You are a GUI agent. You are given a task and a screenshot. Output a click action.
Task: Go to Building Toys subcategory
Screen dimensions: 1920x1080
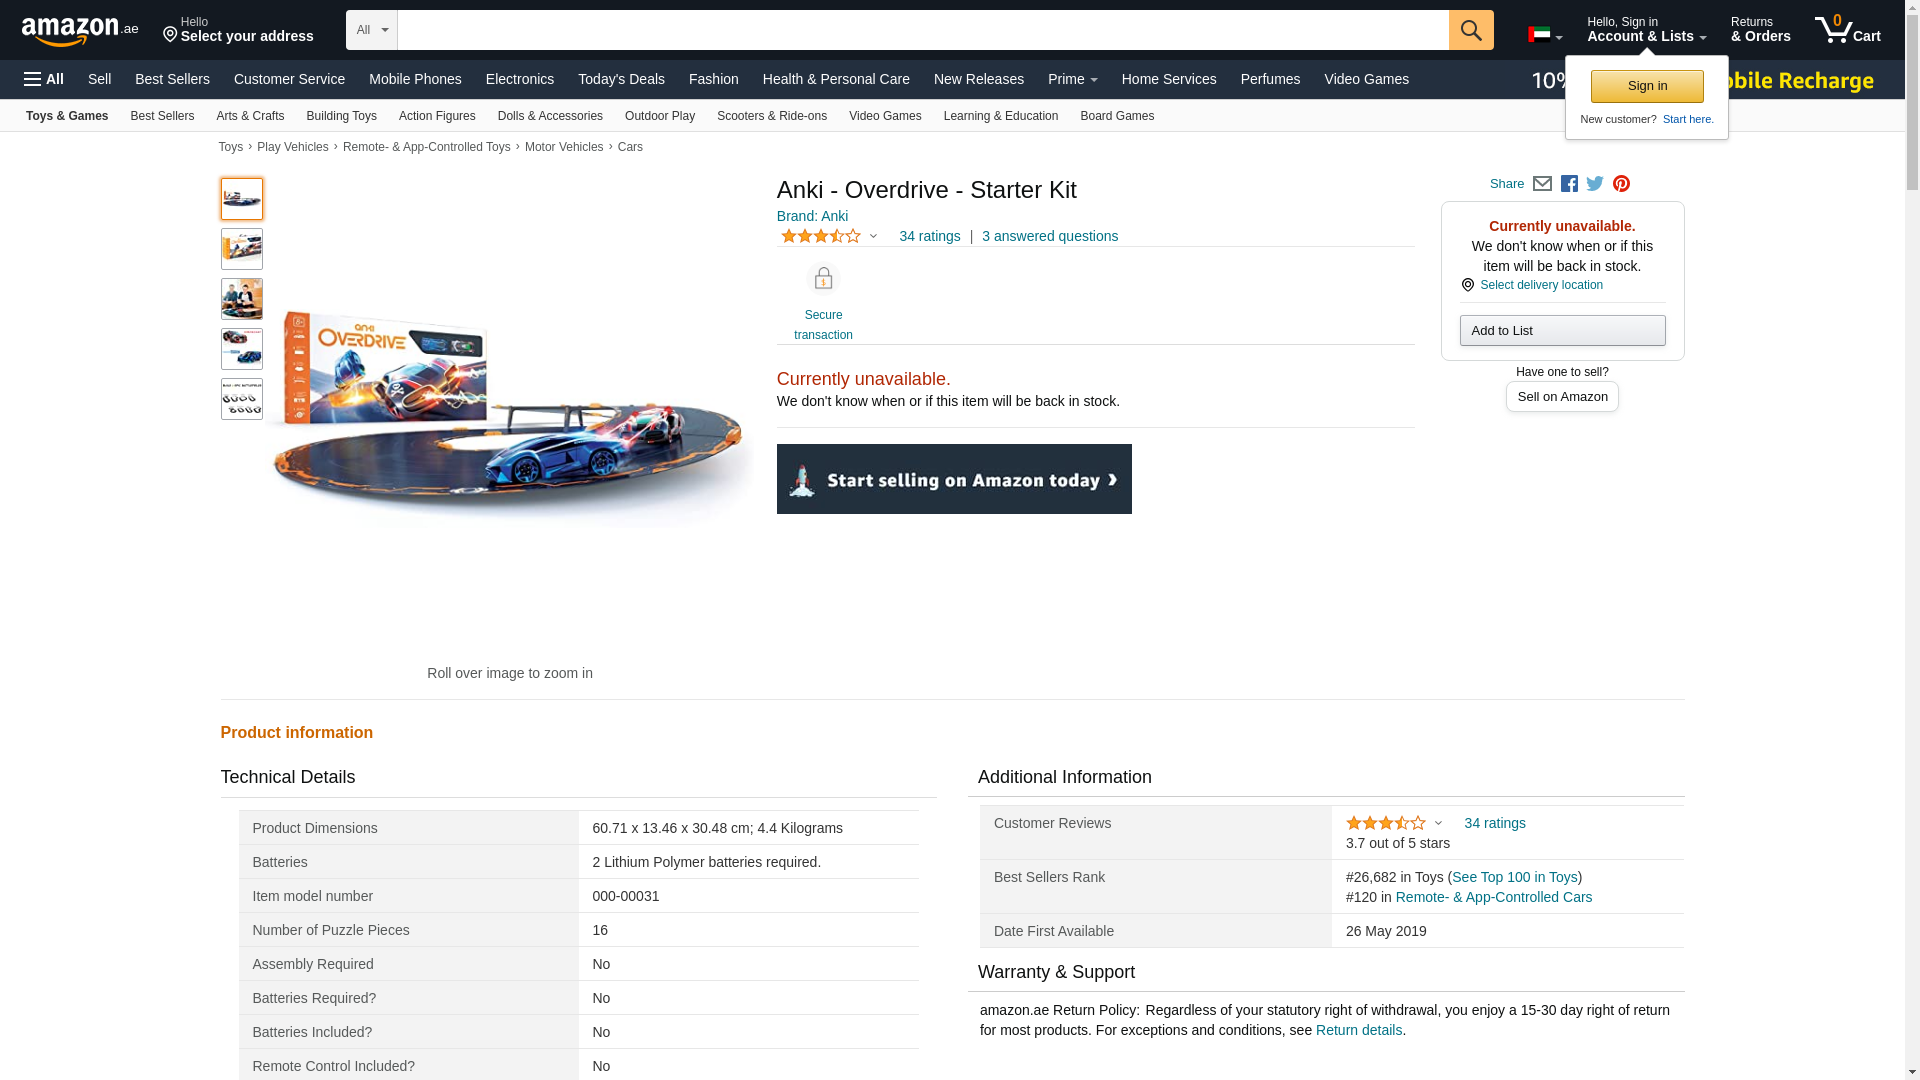pos(341,116)
